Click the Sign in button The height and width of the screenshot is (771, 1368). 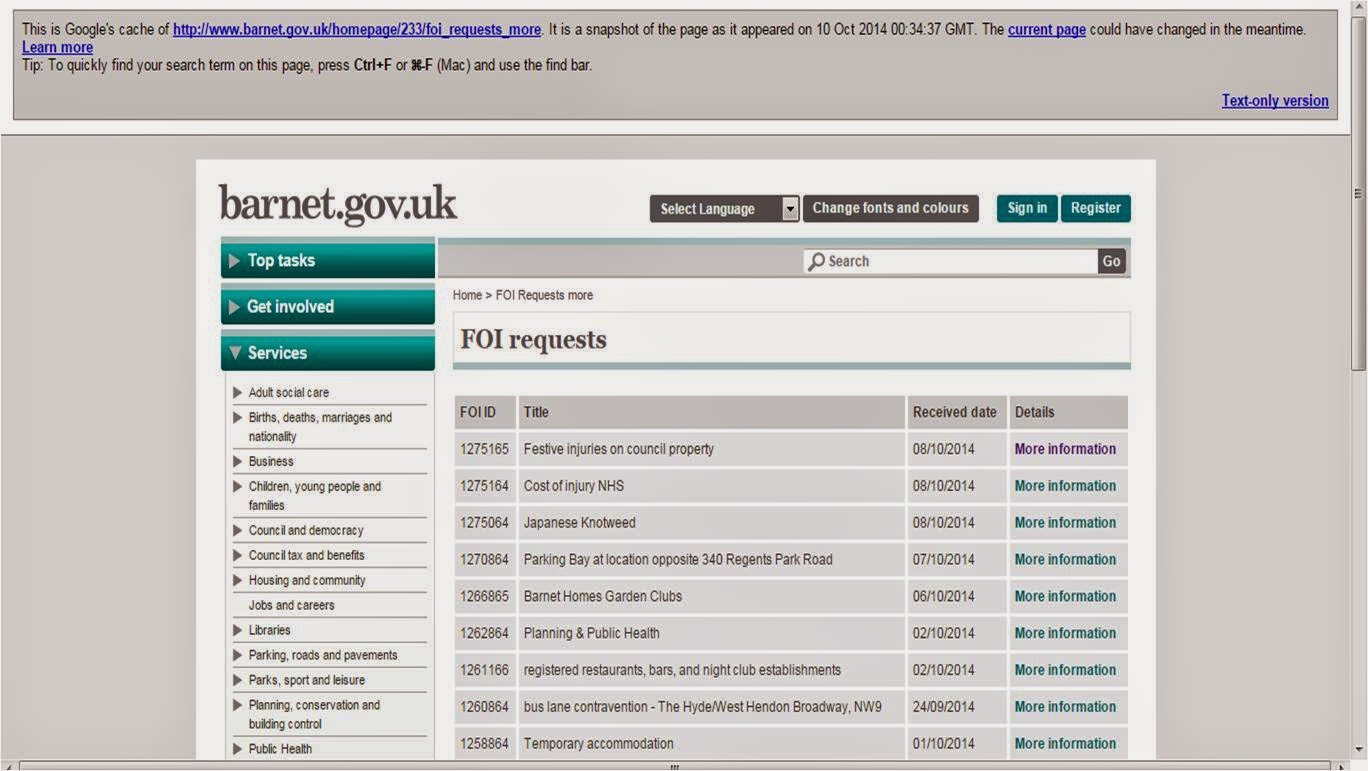tap(1027, 208)
